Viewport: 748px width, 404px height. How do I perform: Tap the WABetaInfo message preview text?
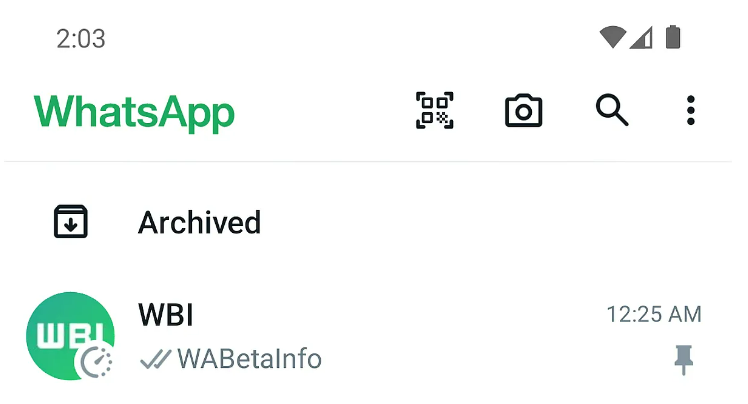[x=249, y=359]
